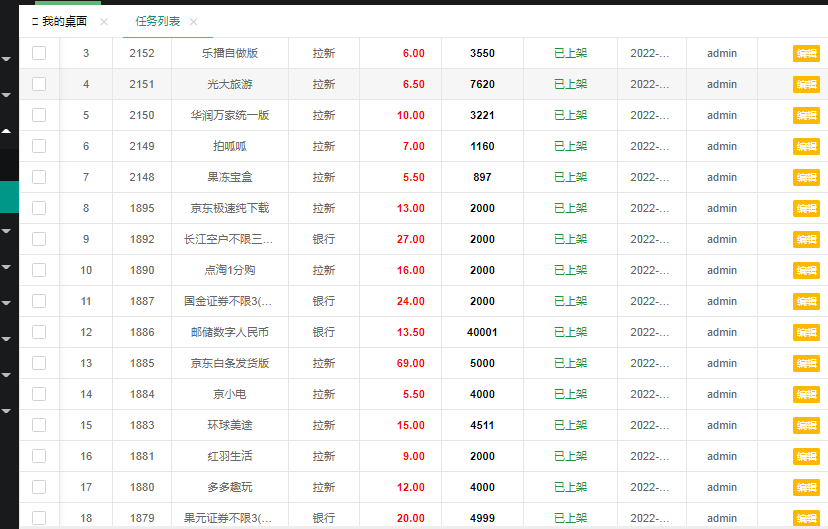Tick the checkbox for 乐播自做版
Screen dimensions: 828x529
39,53
